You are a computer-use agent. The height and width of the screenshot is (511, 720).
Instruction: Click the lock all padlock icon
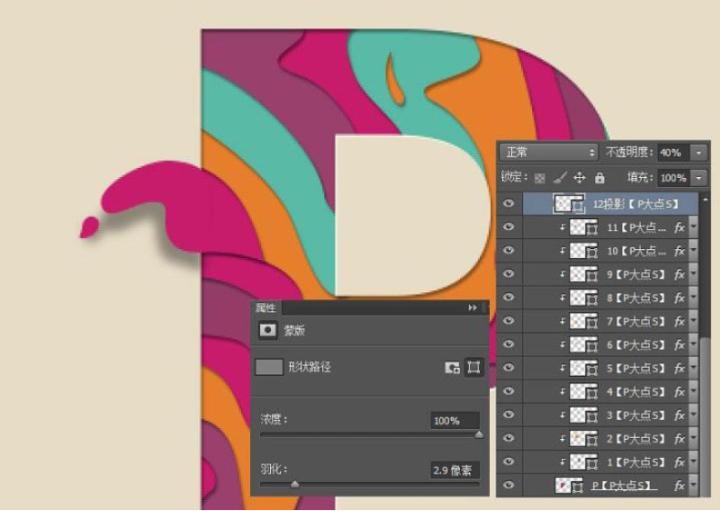coord(599,177)
